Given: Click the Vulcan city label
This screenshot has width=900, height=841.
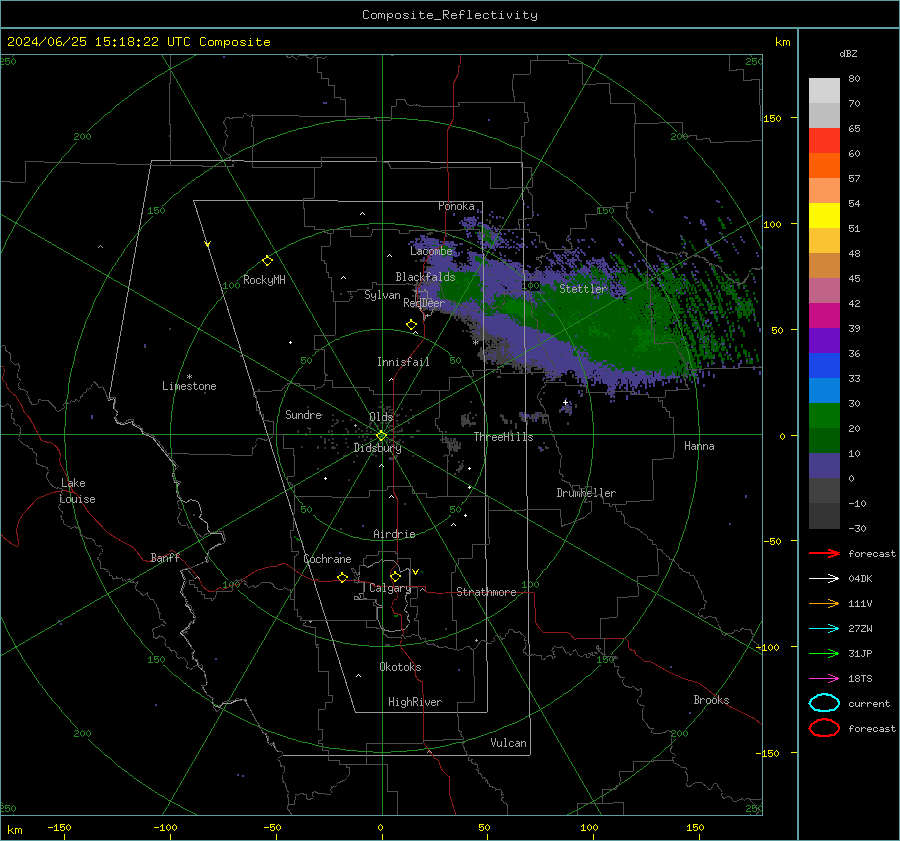Looking at the screenshot, I should (509, 743).
